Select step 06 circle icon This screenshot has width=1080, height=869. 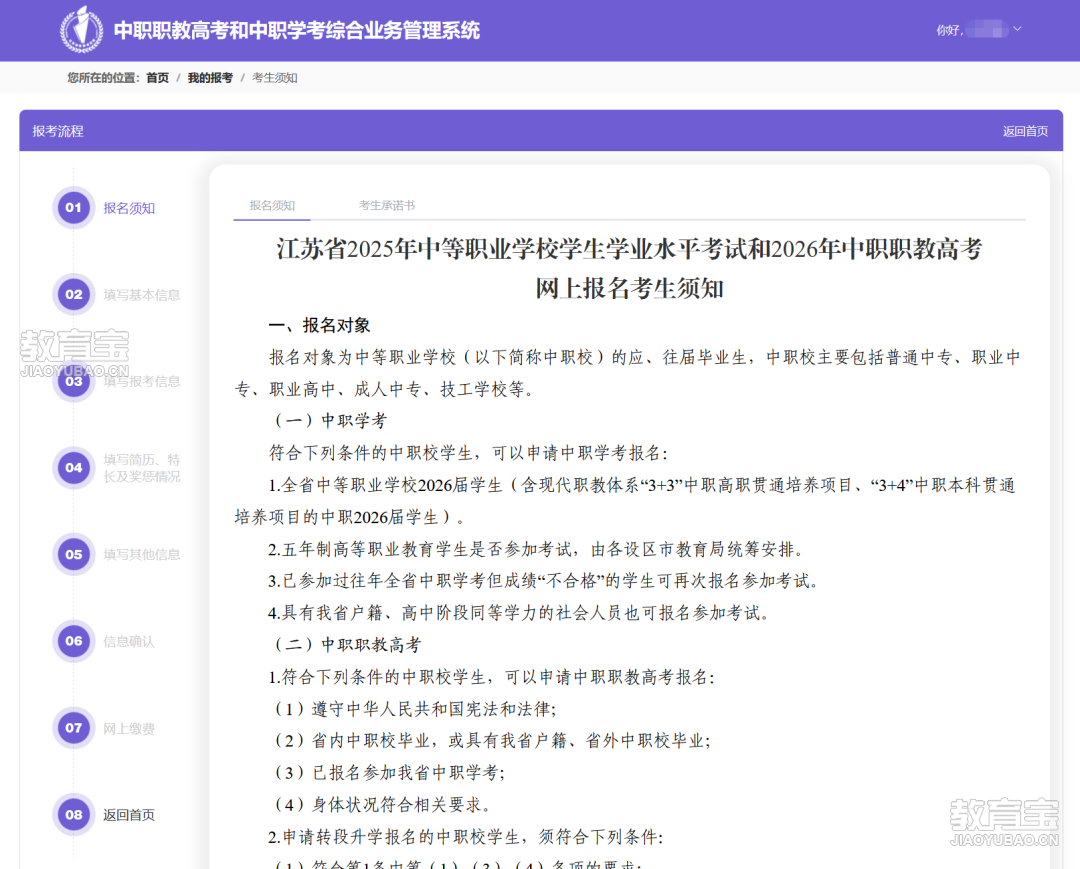(x=74, y=641)
